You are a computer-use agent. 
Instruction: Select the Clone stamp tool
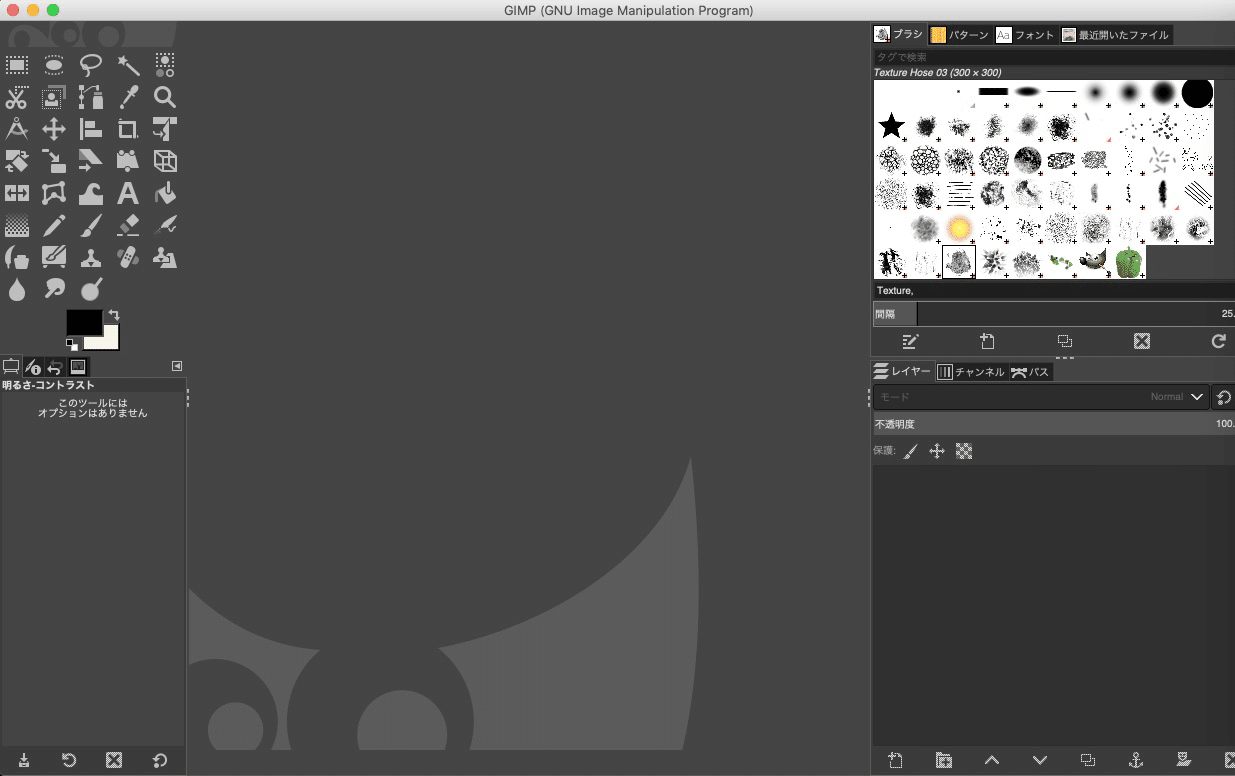[x=91, y=257]
